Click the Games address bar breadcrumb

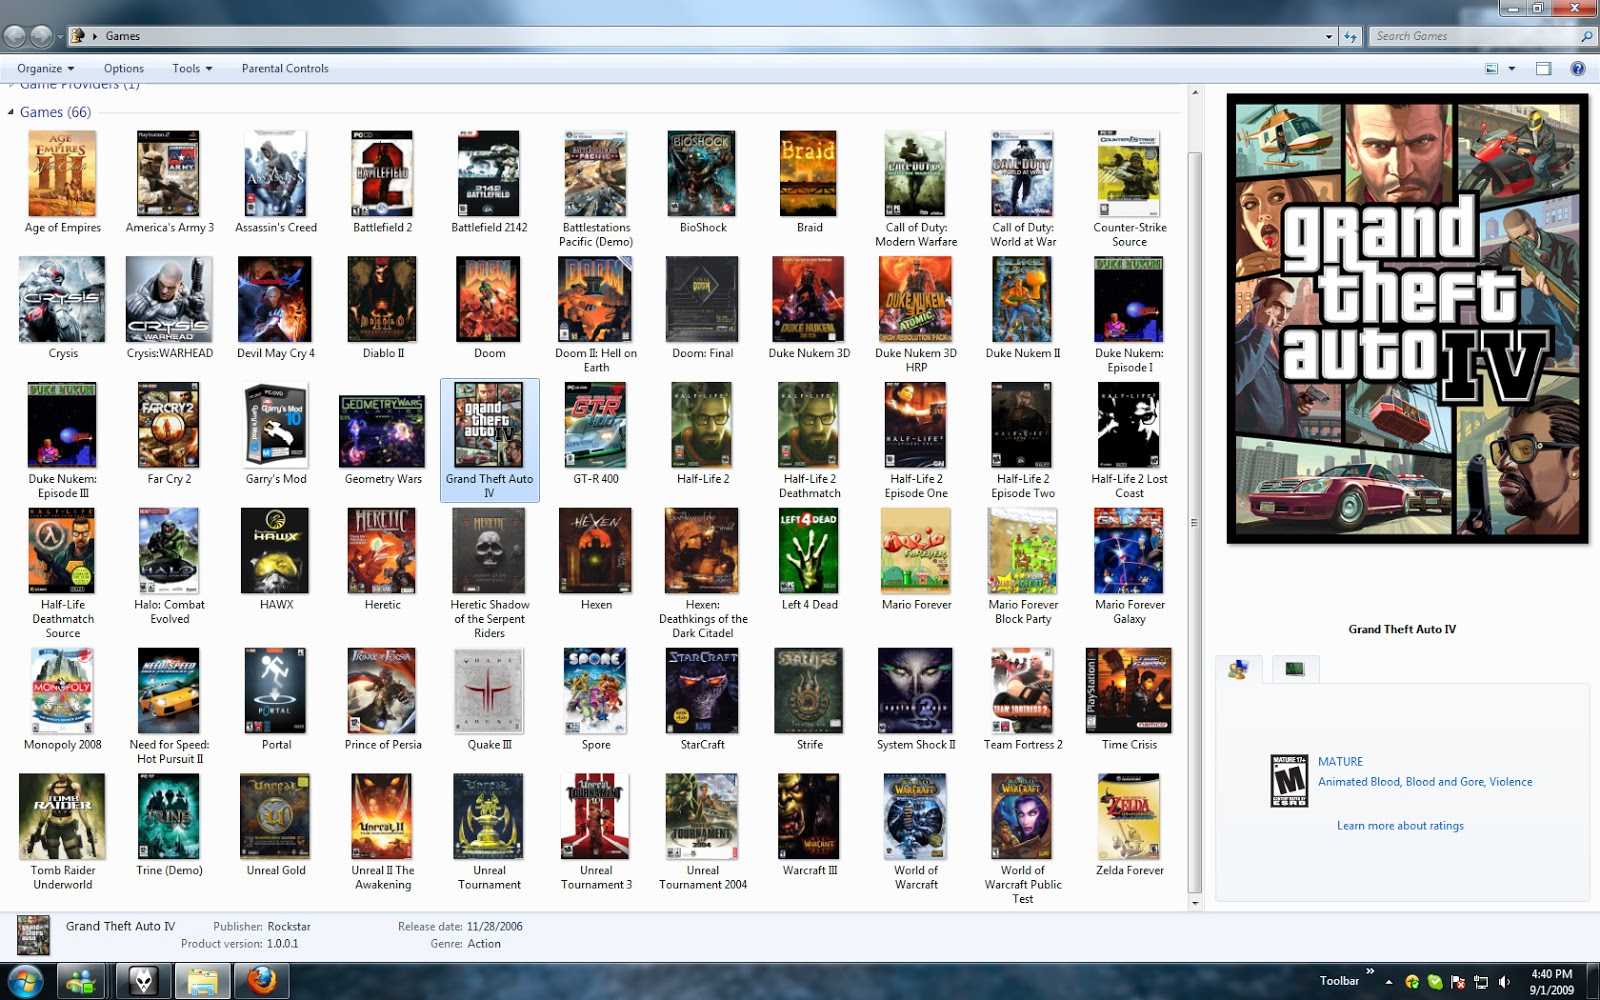[123, 36]
